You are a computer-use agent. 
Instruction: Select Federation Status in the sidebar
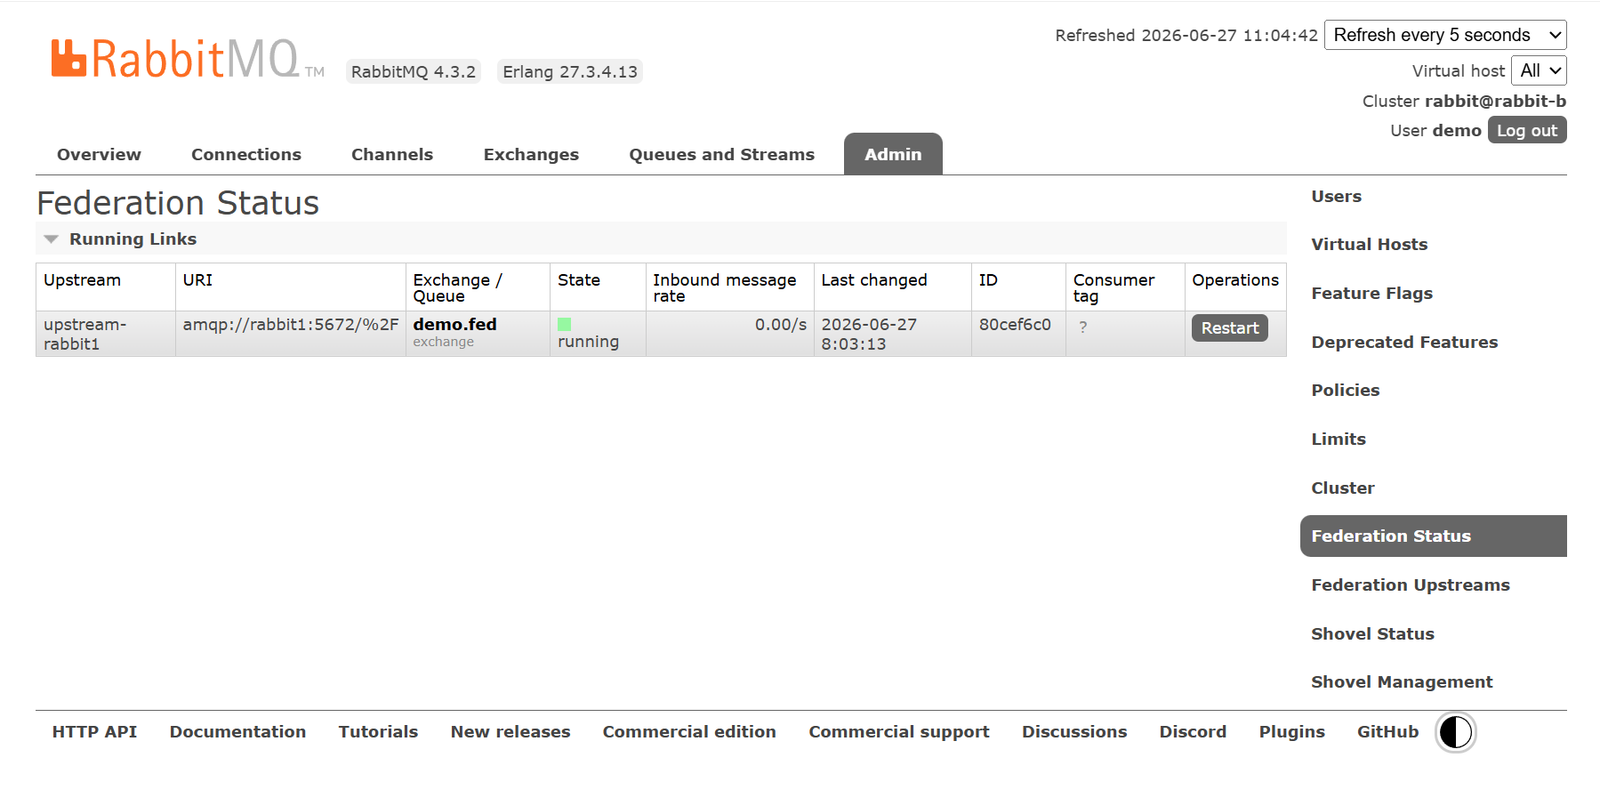[x=1433, y=536]
